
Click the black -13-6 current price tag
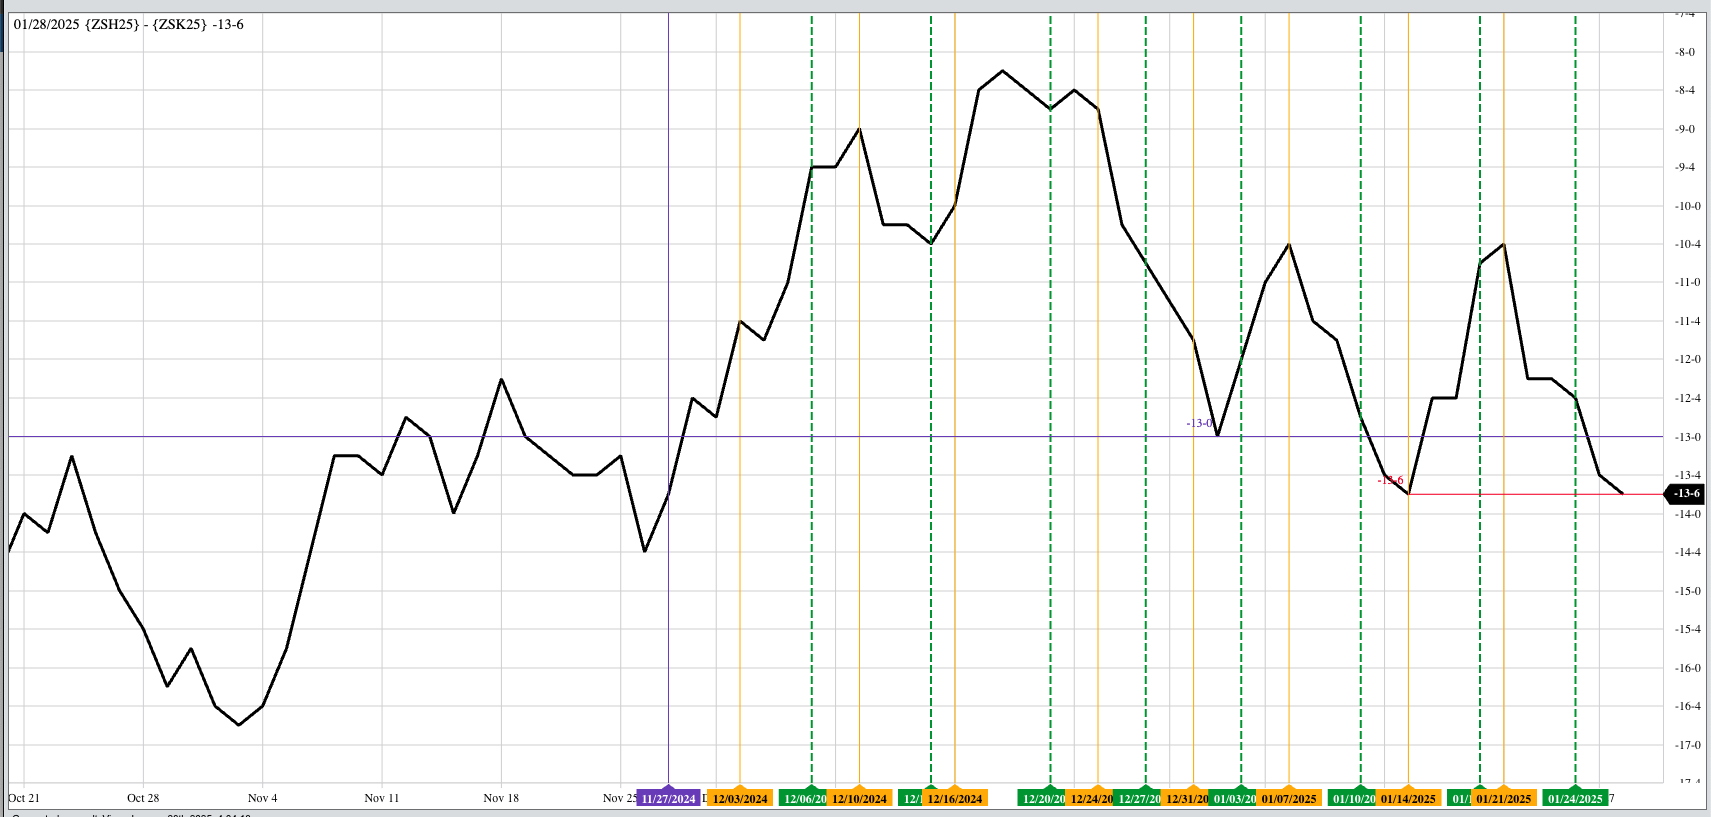1684,493
